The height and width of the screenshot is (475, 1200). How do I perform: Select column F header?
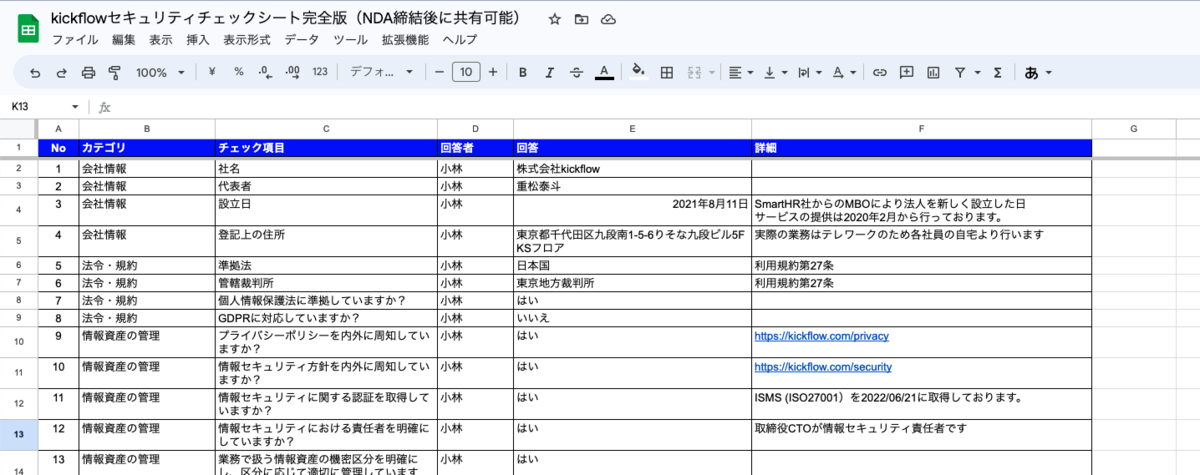point(921,128)
